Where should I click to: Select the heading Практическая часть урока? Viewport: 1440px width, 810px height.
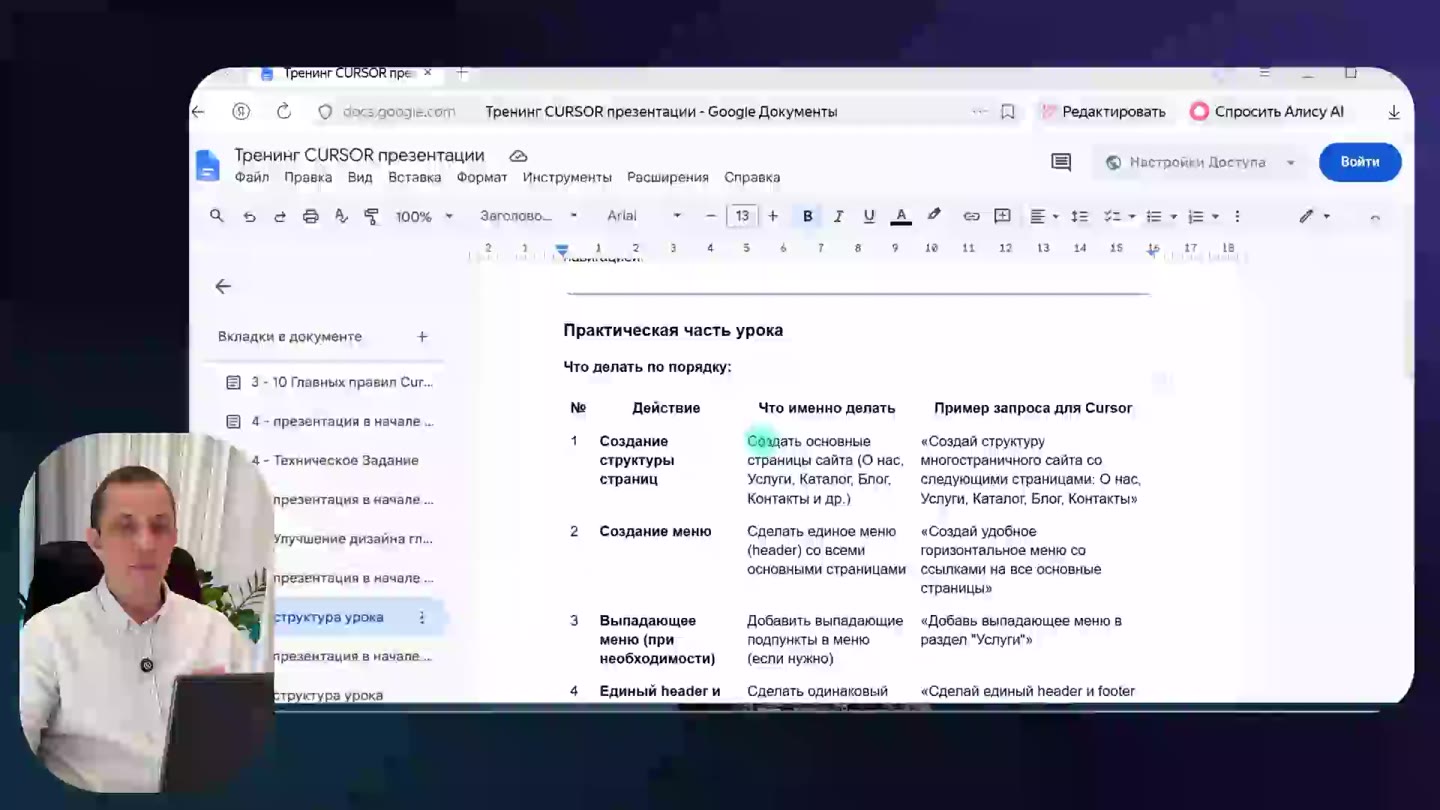click(673, 330)
